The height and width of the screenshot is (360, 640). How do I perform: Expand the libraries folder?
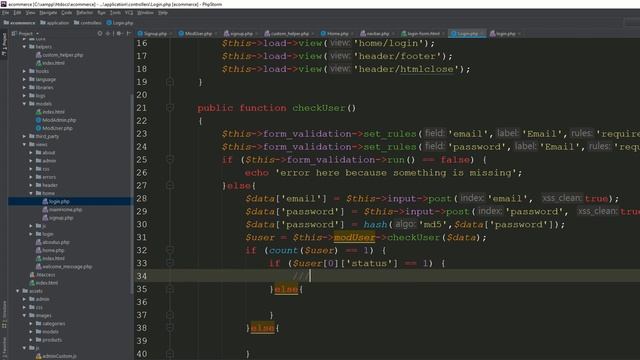tap(24, 88)
